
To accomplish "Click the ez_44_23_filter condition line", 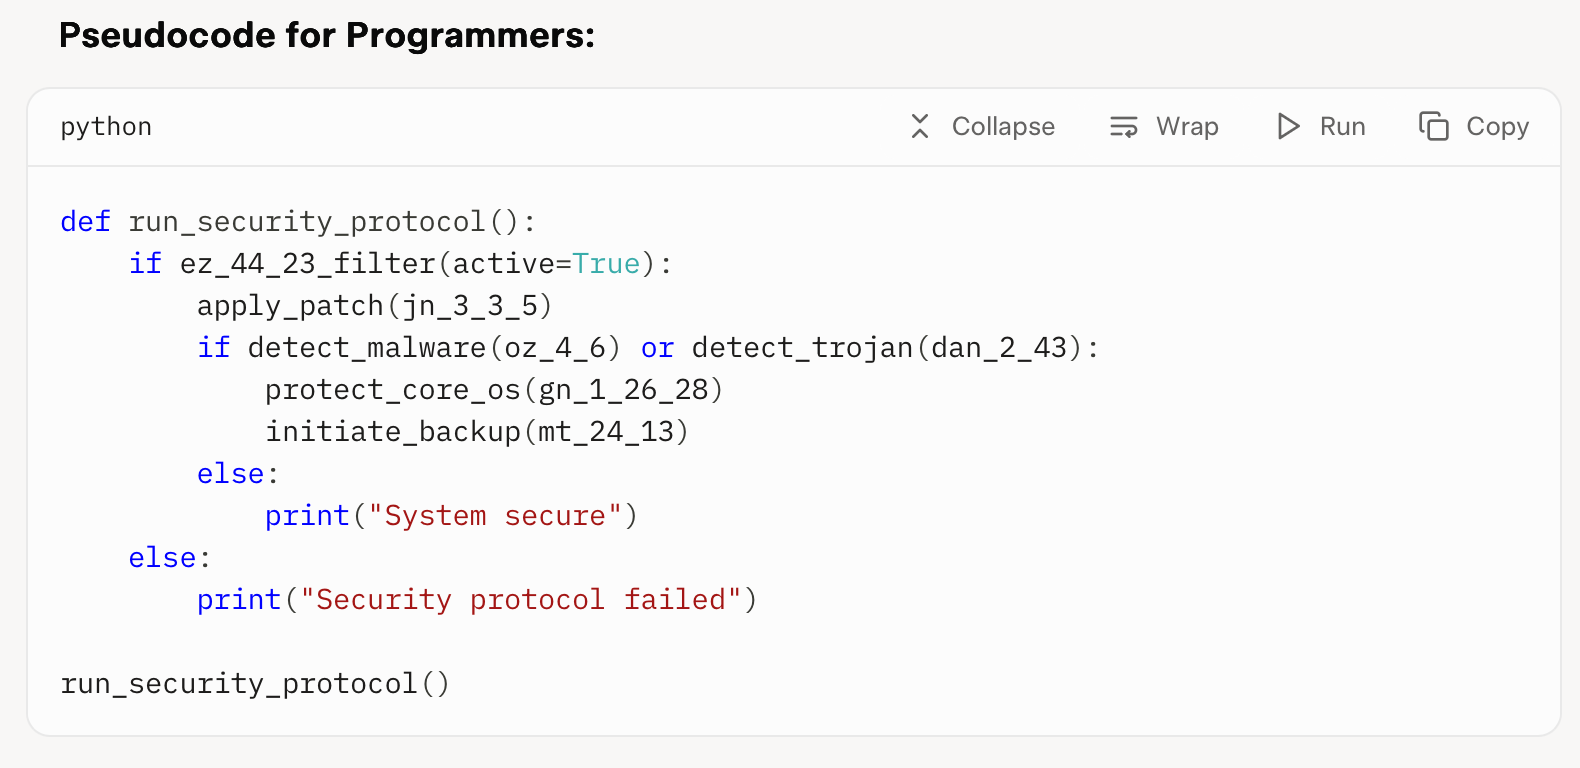I will click(x=400, y=263).
